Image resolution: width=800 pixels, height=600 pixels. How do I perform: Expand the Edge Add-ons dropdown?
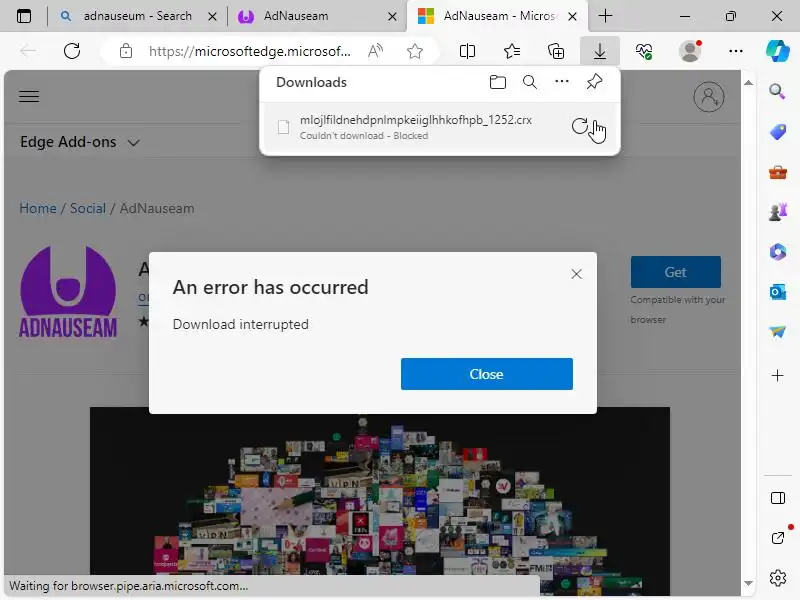pyautogui.click(x=80, y=142)
